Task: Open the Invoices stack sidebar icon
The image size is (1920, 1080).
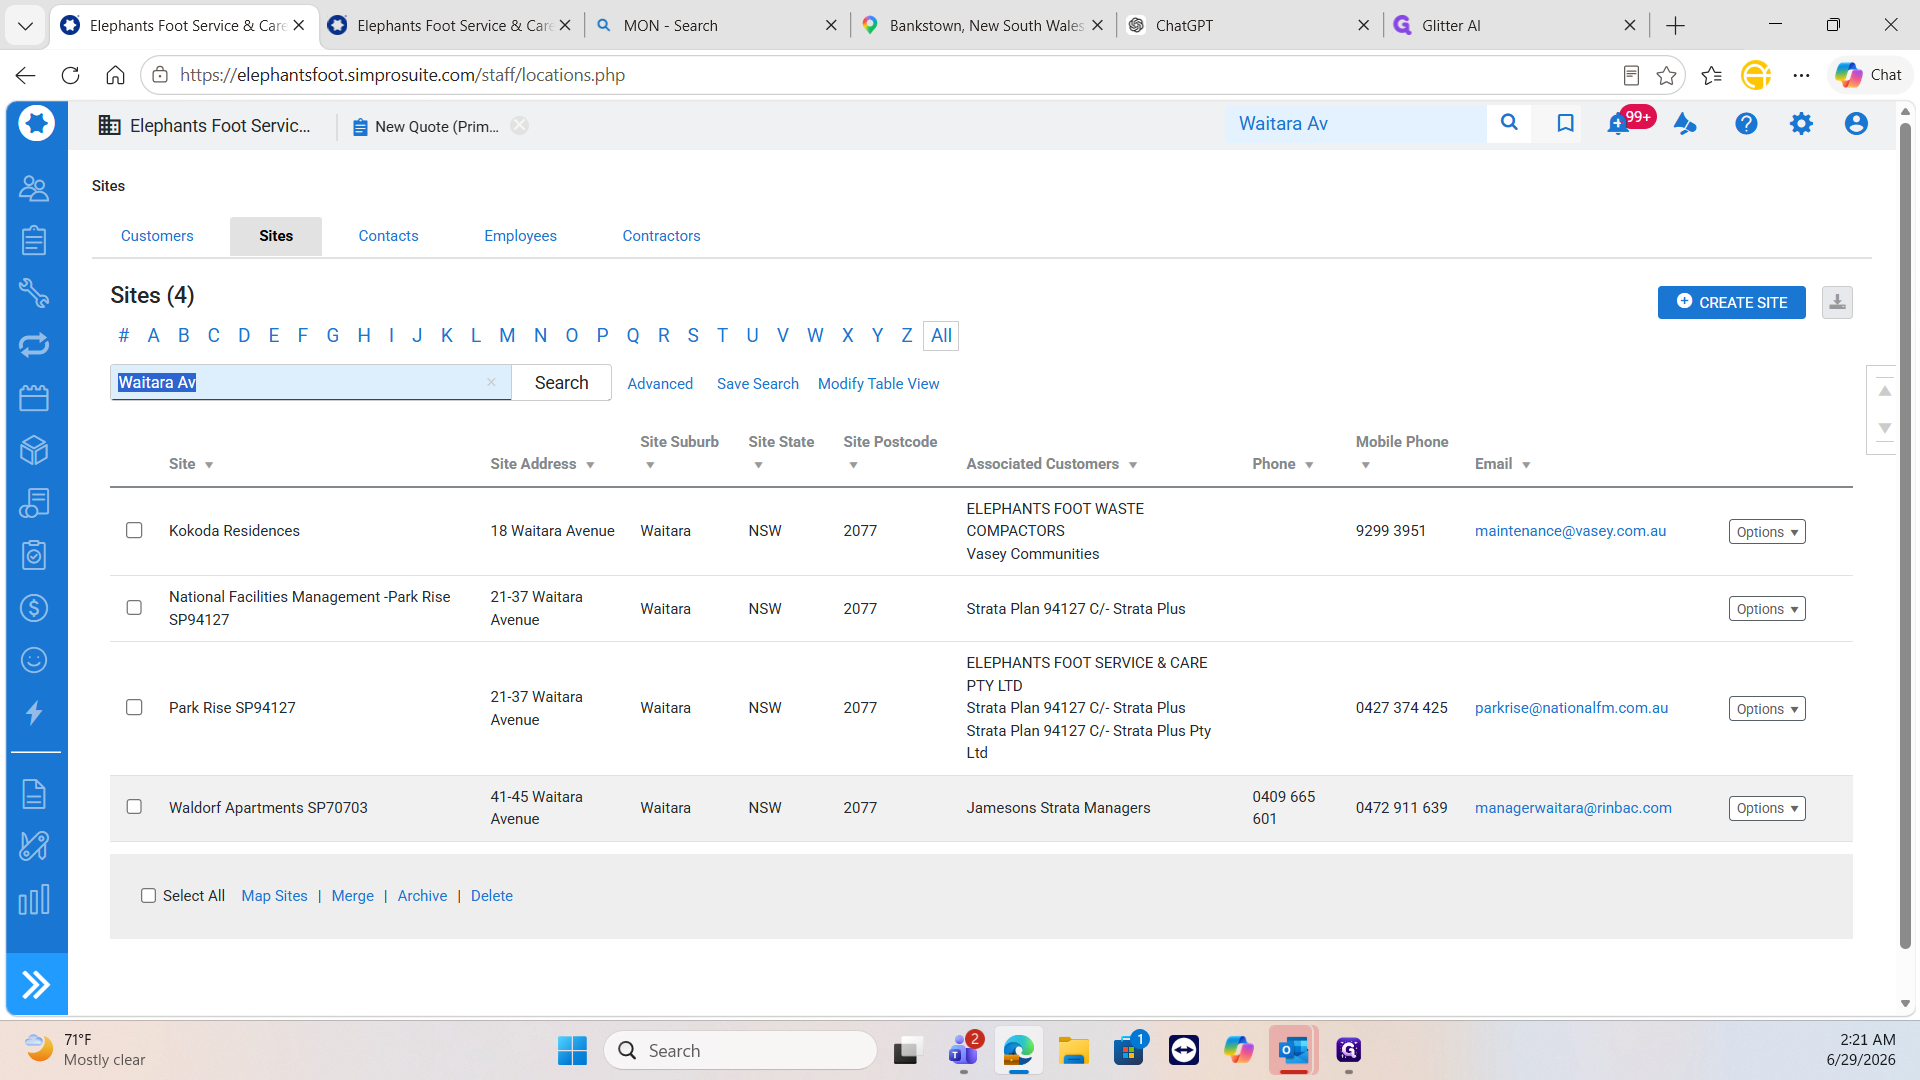Action: coord(34,503)
